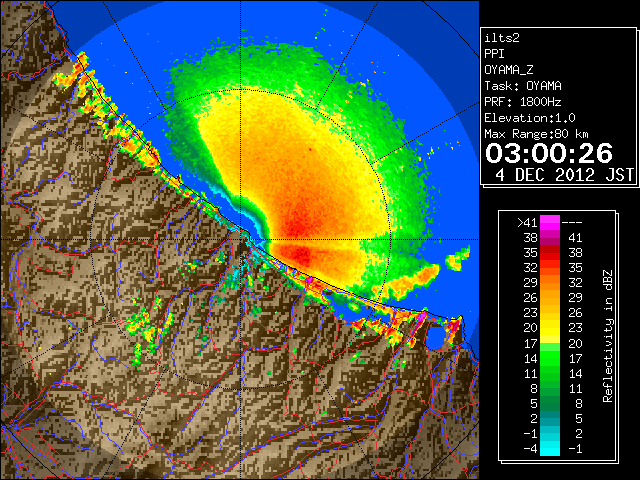Click the '-4' legend label

coord(530,449)
